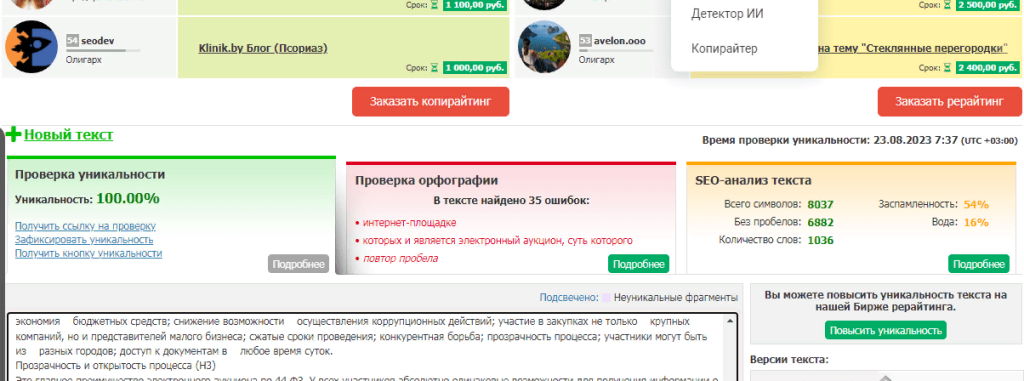
Task: Click the Заспамленность value 54%
Action: click(976, 205)
